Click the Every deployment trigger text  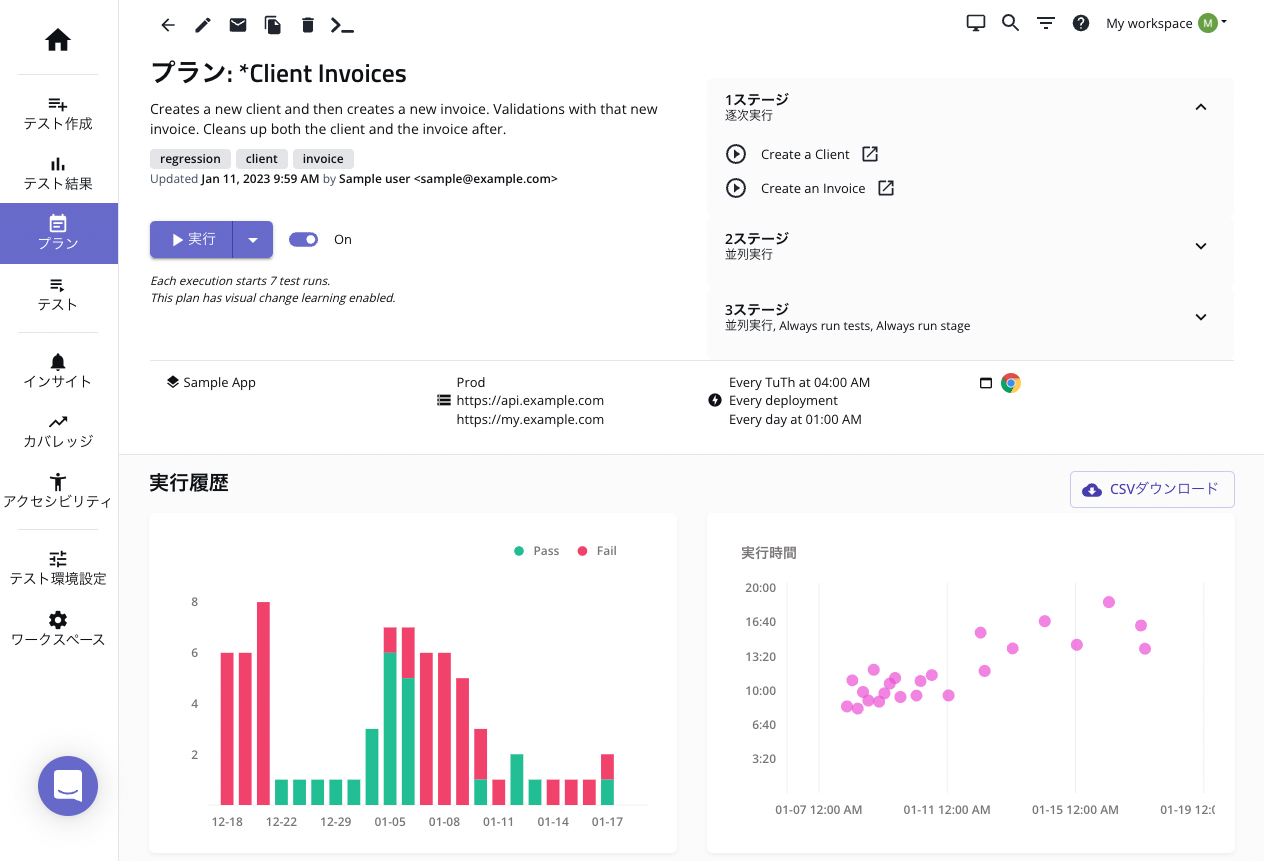click(783, 401)
